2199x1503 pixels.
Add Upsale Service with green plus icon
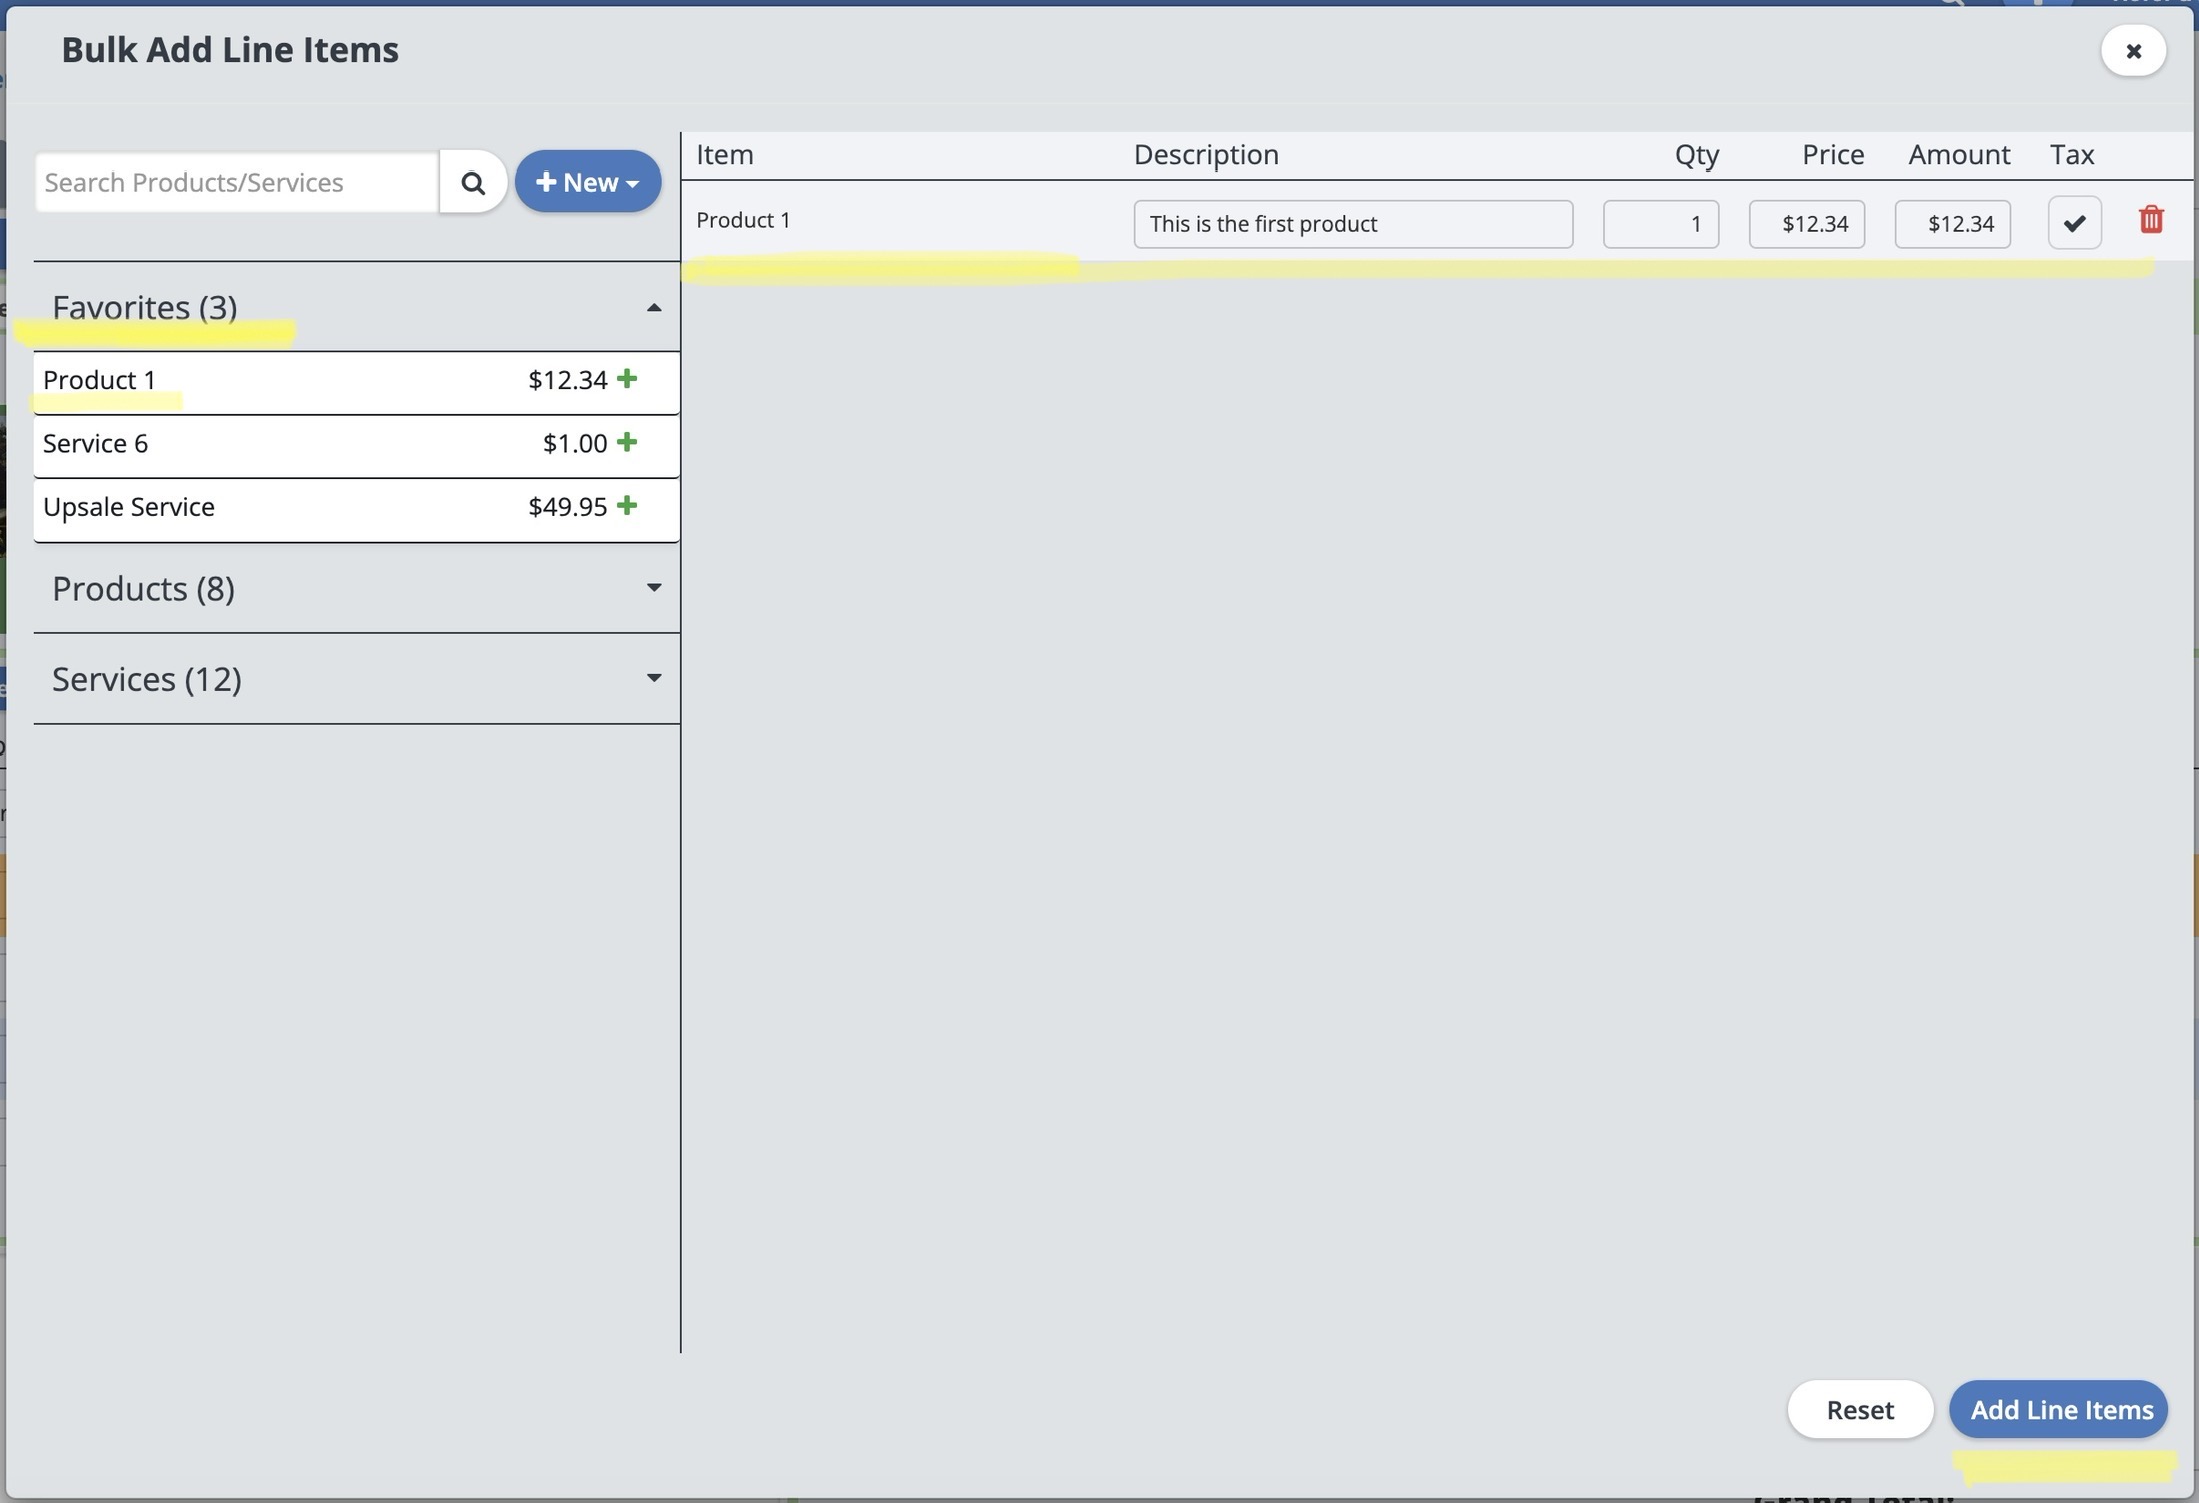point(627,506)
